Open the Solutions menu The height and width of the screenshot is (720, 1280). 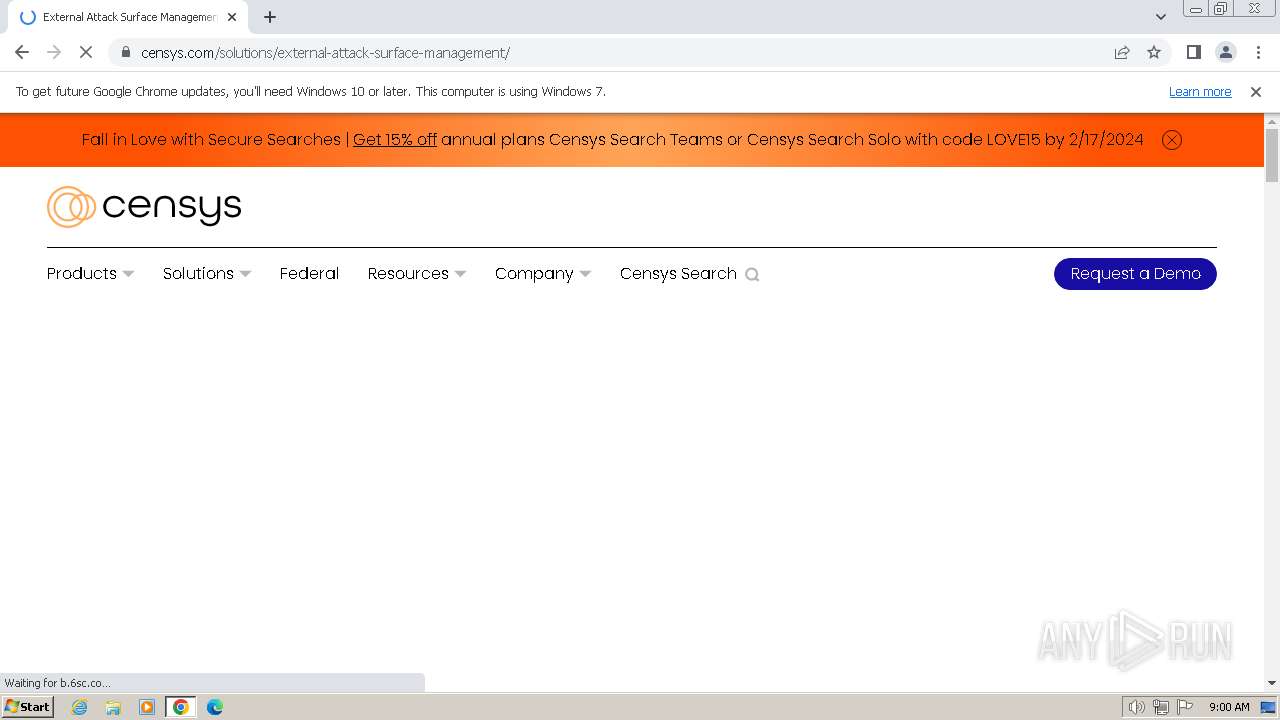[198, 273]
